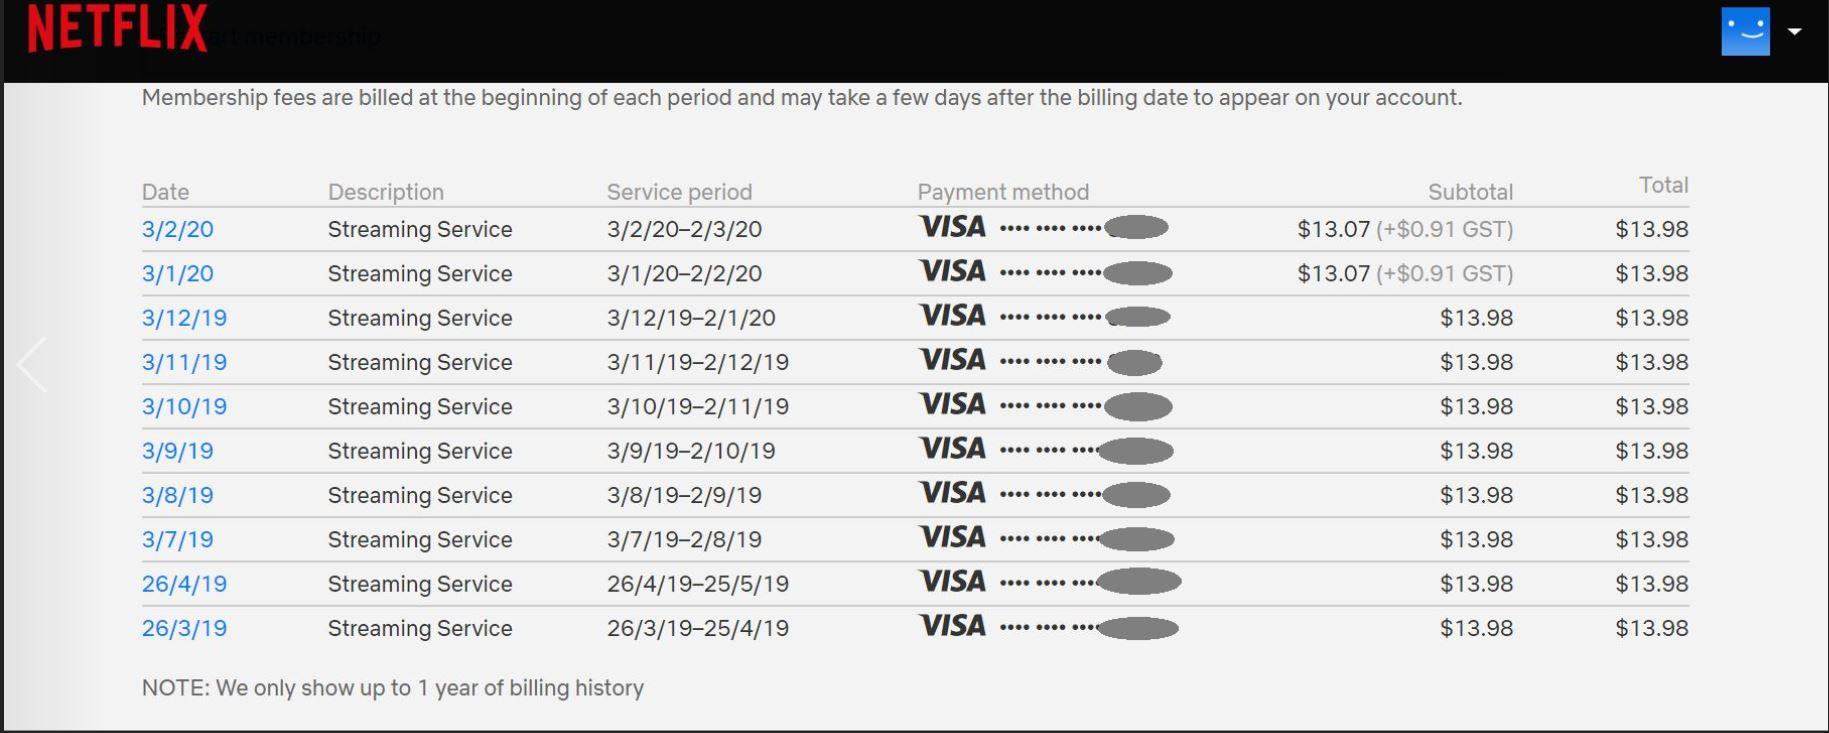Open the 3/10/19 invoice link
This screenshot has width=1829, height=733.
pos(184,406)
